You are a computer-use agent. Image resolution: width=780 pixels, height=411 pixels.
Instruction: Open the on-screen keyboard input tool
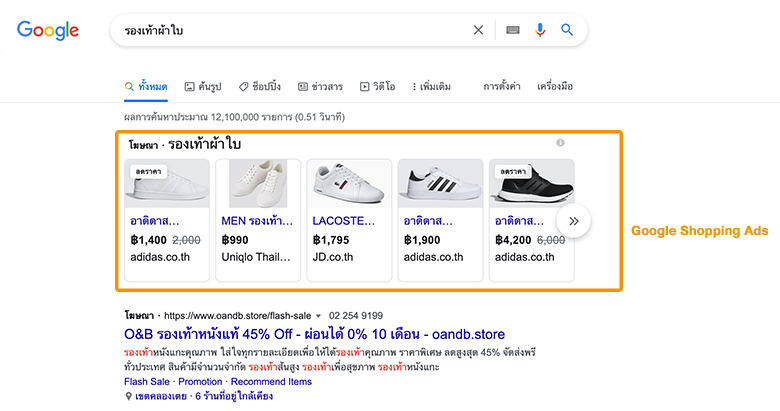coord(513,30)
